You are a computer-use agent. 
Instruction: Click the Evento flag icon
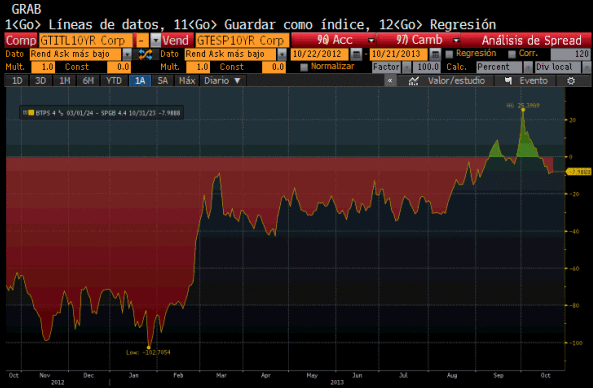coord(508,81)
